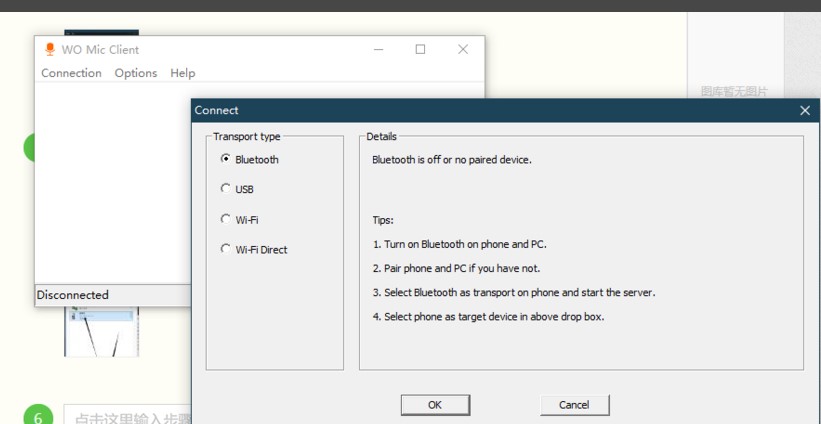821x424 pixels.
Task: Maximize the WO Mic Client window
Action: click(420, 49)
